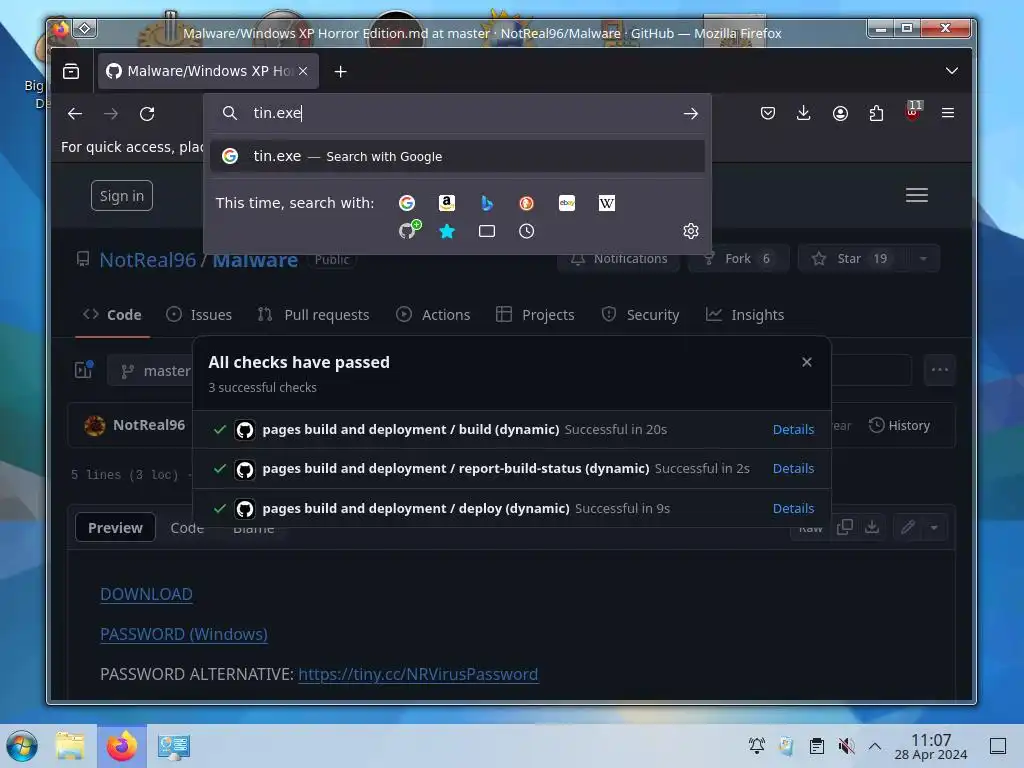The height and width of the screenshot is (768, 1024).
Task: Search this time with DuckDuckGo
Action: coord(526,203)
